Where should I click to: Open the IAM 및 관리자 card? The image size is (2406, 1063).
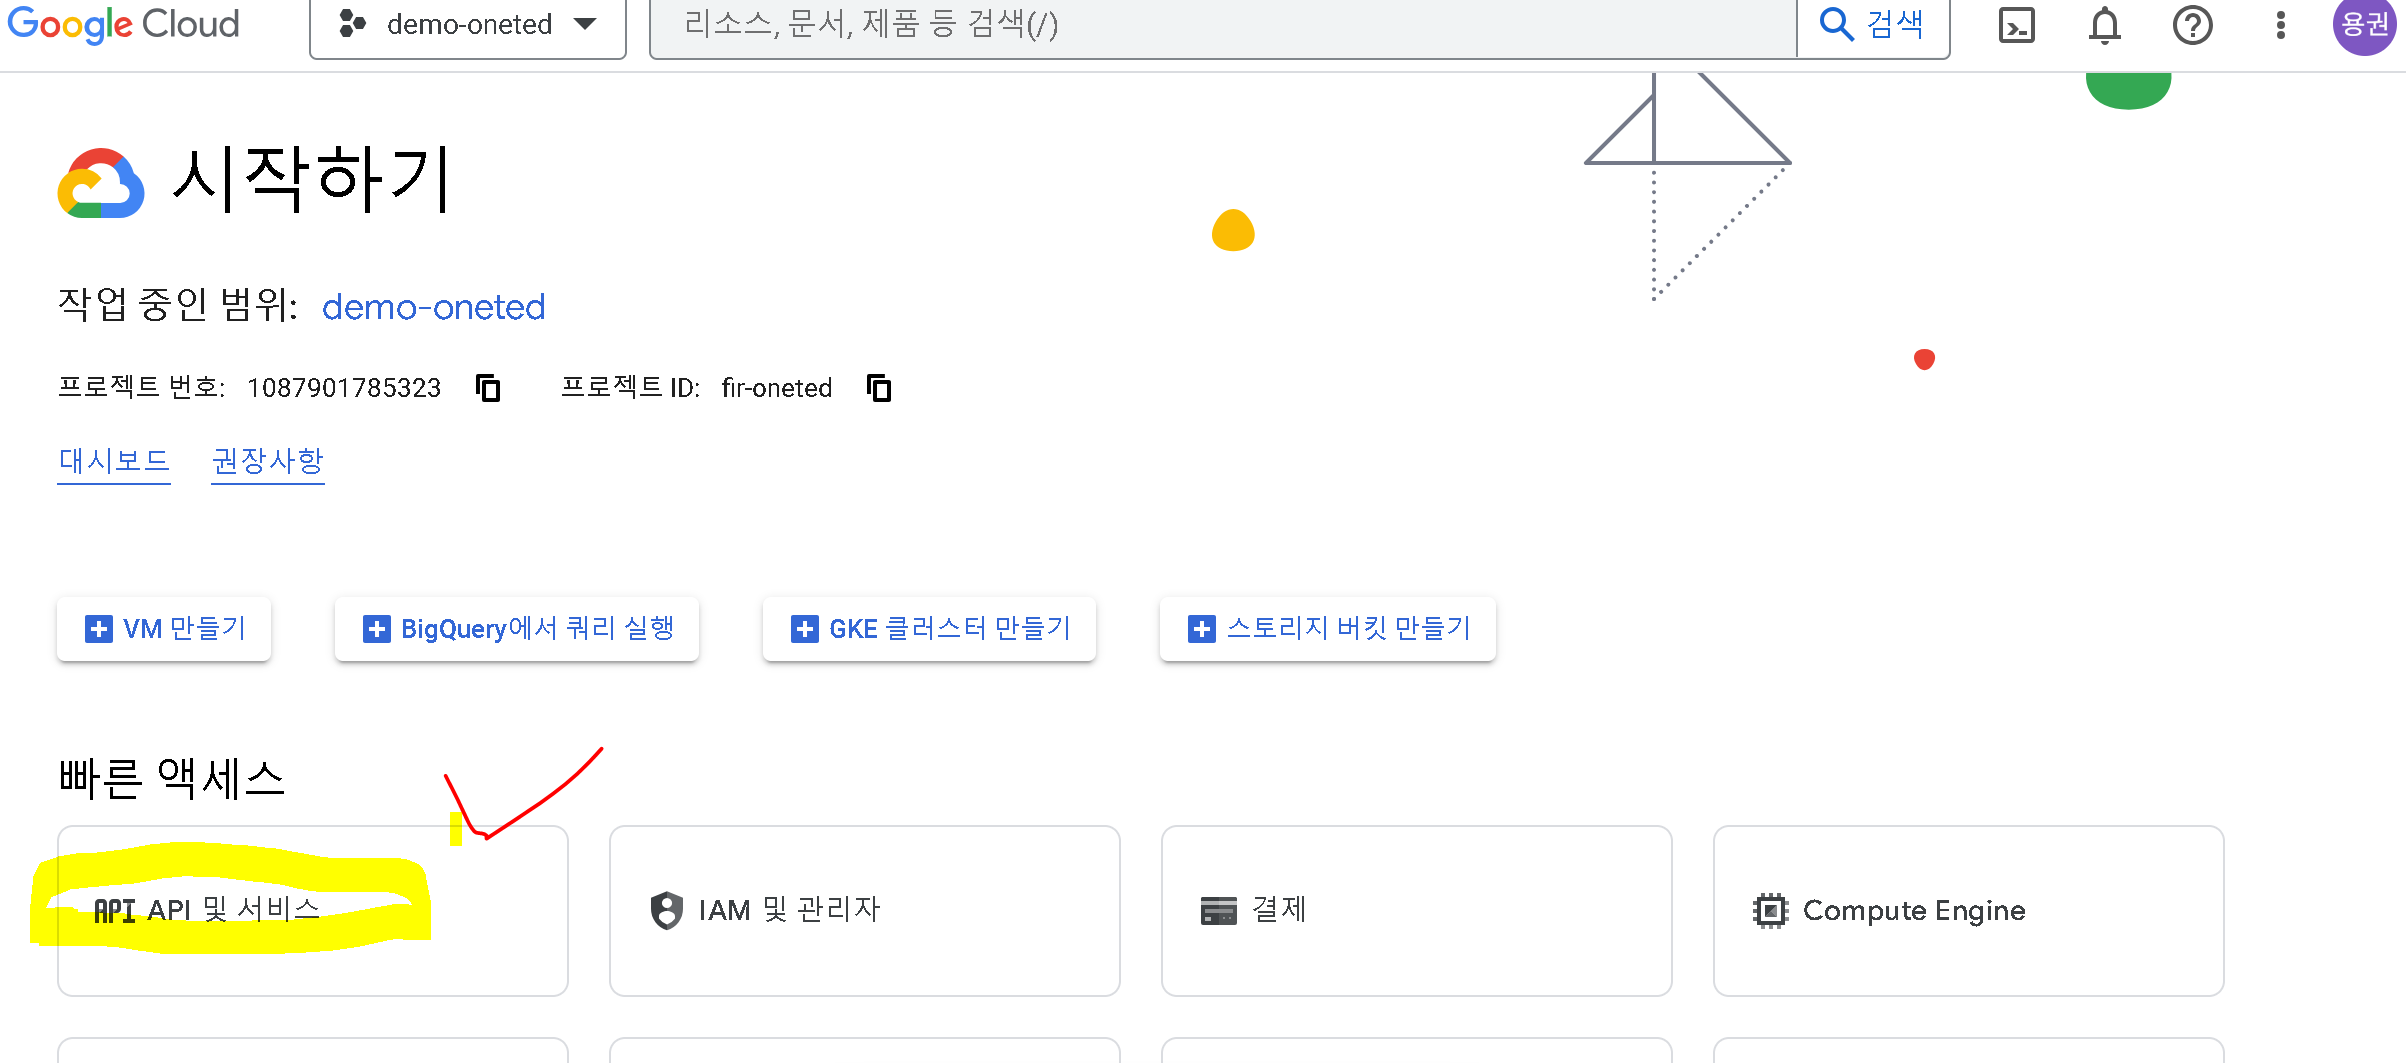pos(865,911)
